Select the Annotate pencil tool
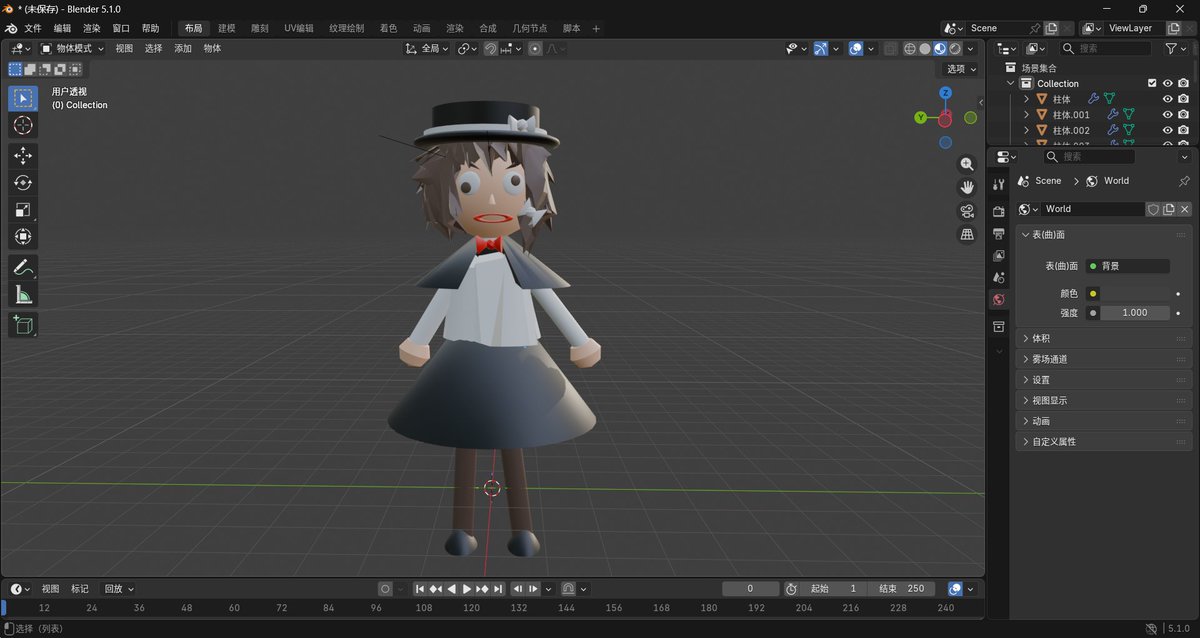This screenshot has height=638, width=1200. click(x=24, y=268)
